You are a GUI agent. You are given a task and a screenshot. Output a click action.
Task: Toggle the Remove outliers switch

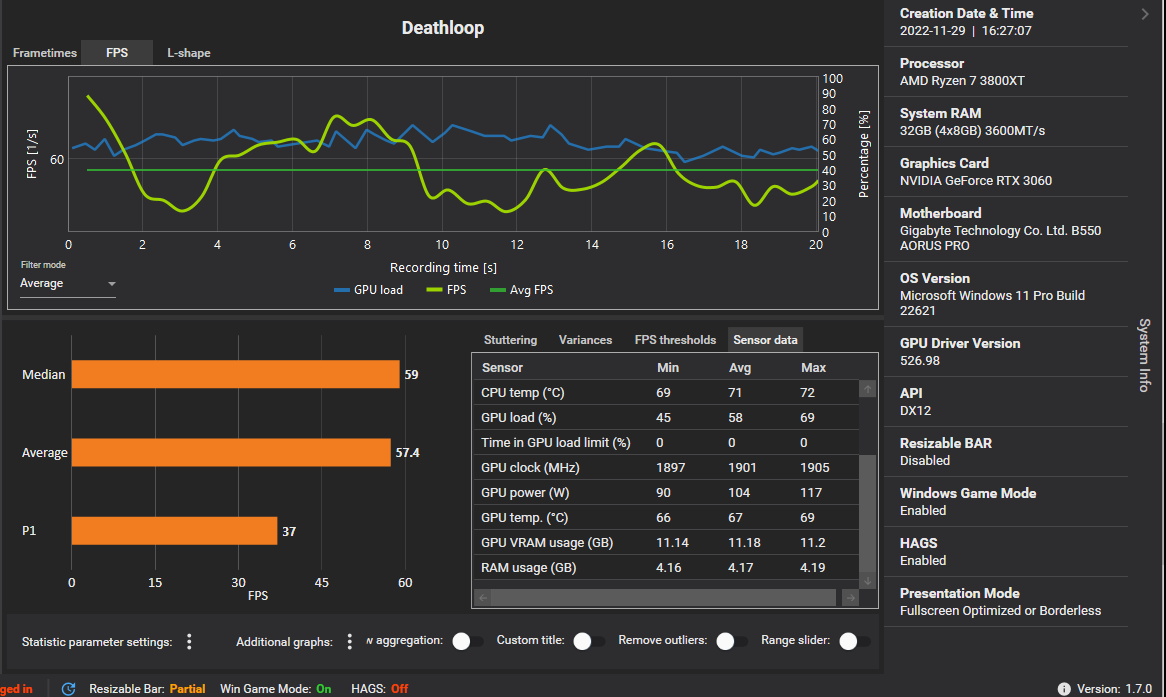[732, 641]
